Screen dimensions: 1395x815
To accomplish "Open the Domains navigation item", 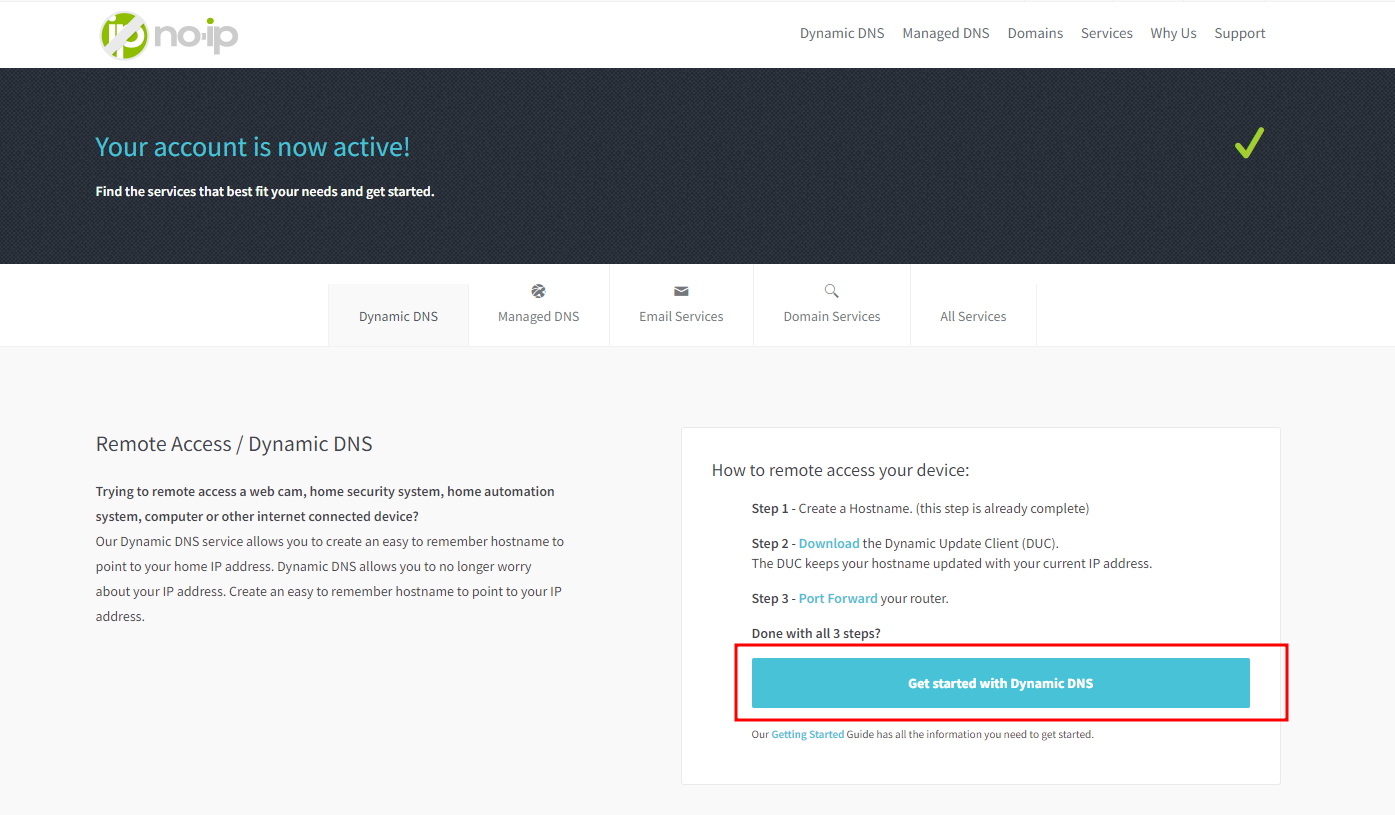I will [x=1035, y=33].
